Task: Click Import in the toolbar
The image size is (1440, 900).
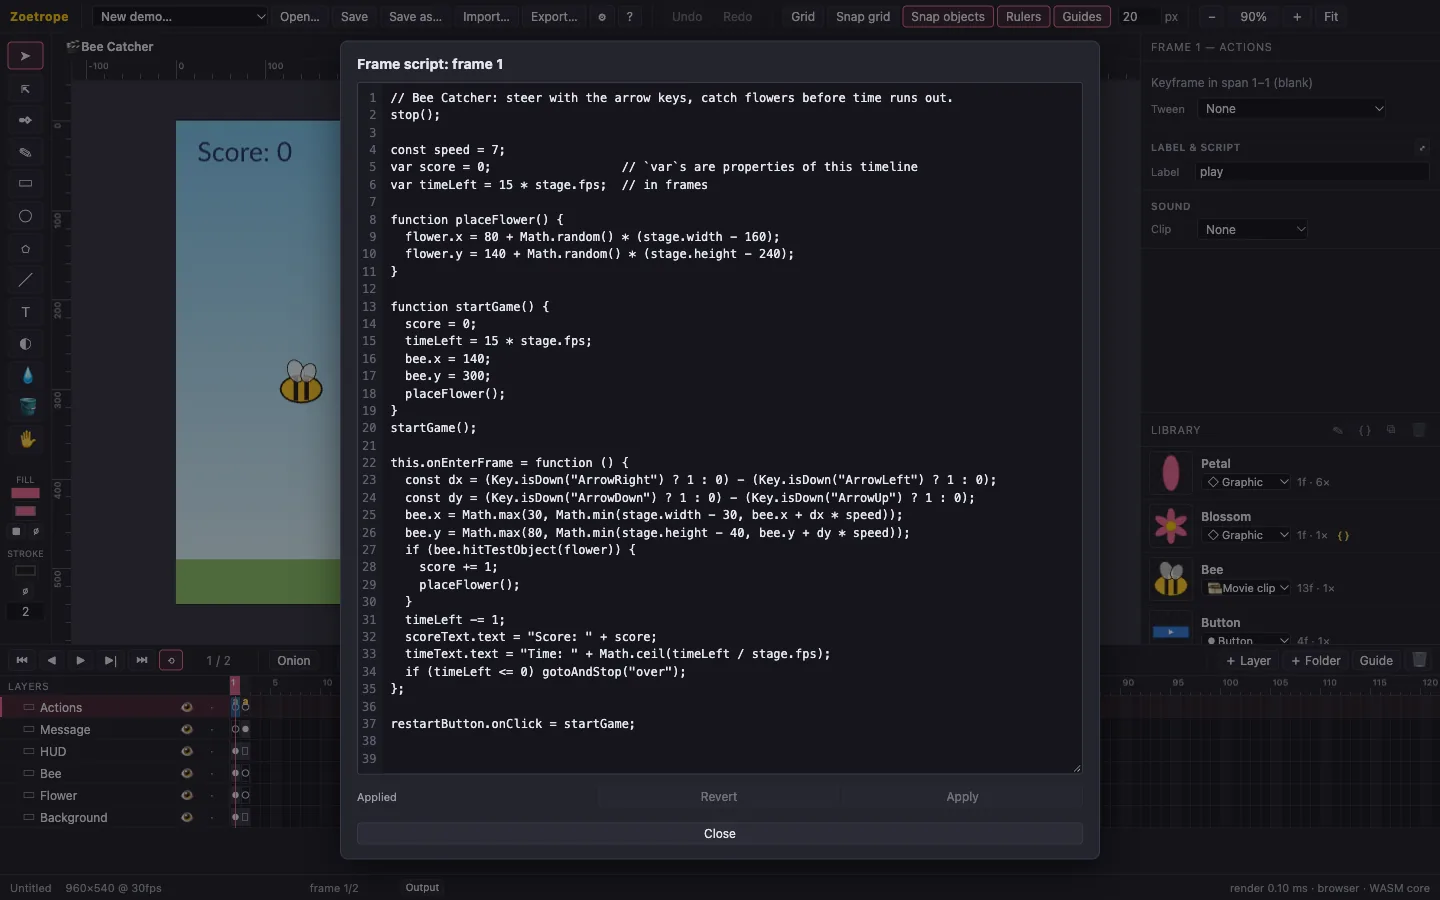Action: [x=486, y=17]
